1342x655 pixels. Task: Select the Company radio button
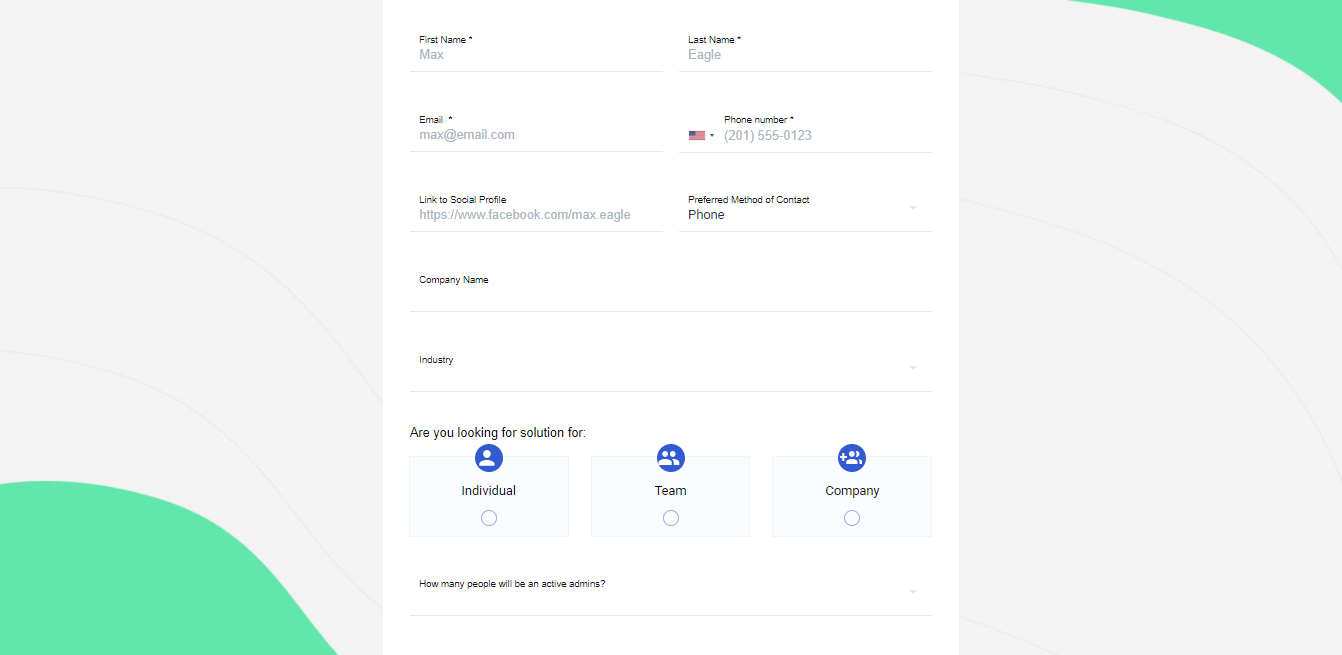pyautogui.click(x=851, y=518)
